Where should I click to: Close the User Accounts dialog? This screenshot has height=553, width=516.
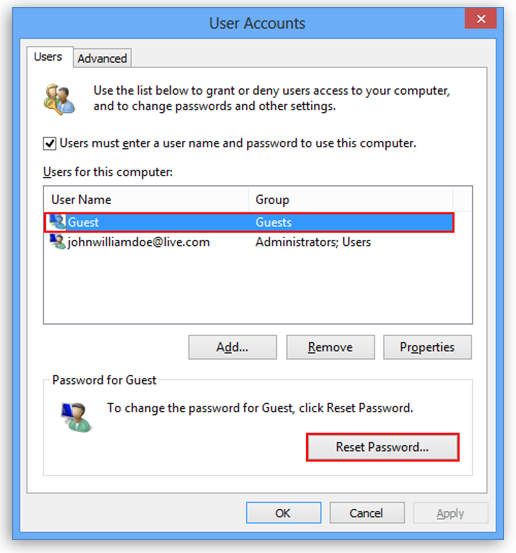[x=481, y=18]
